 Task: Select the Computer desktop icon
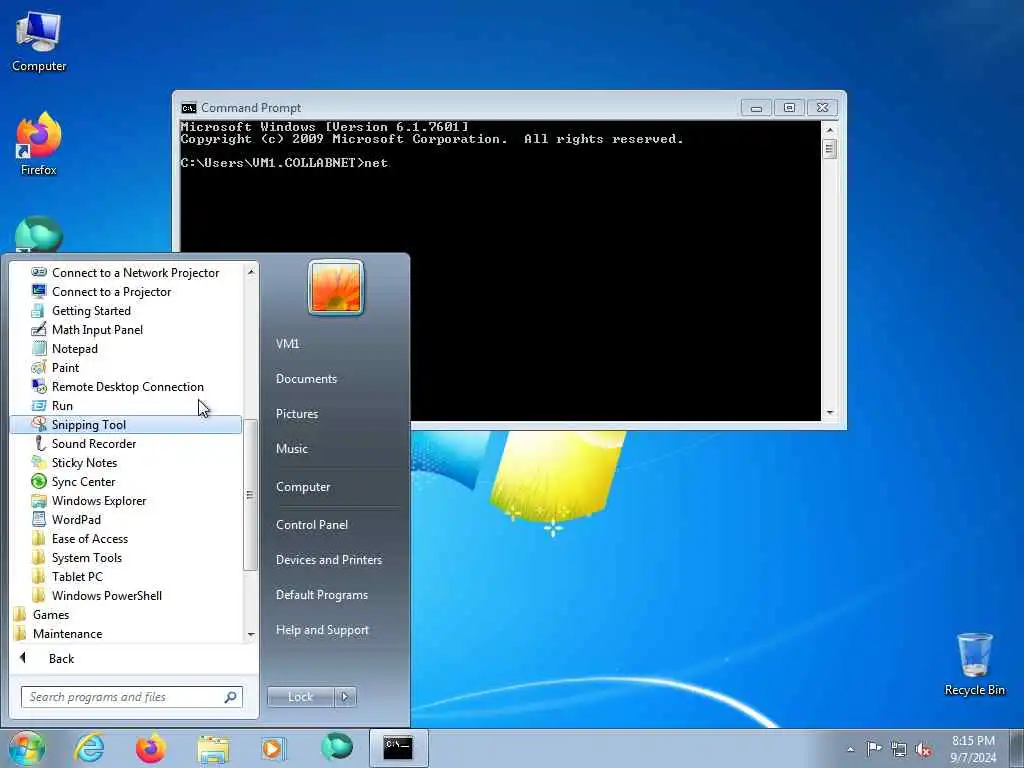39,42
